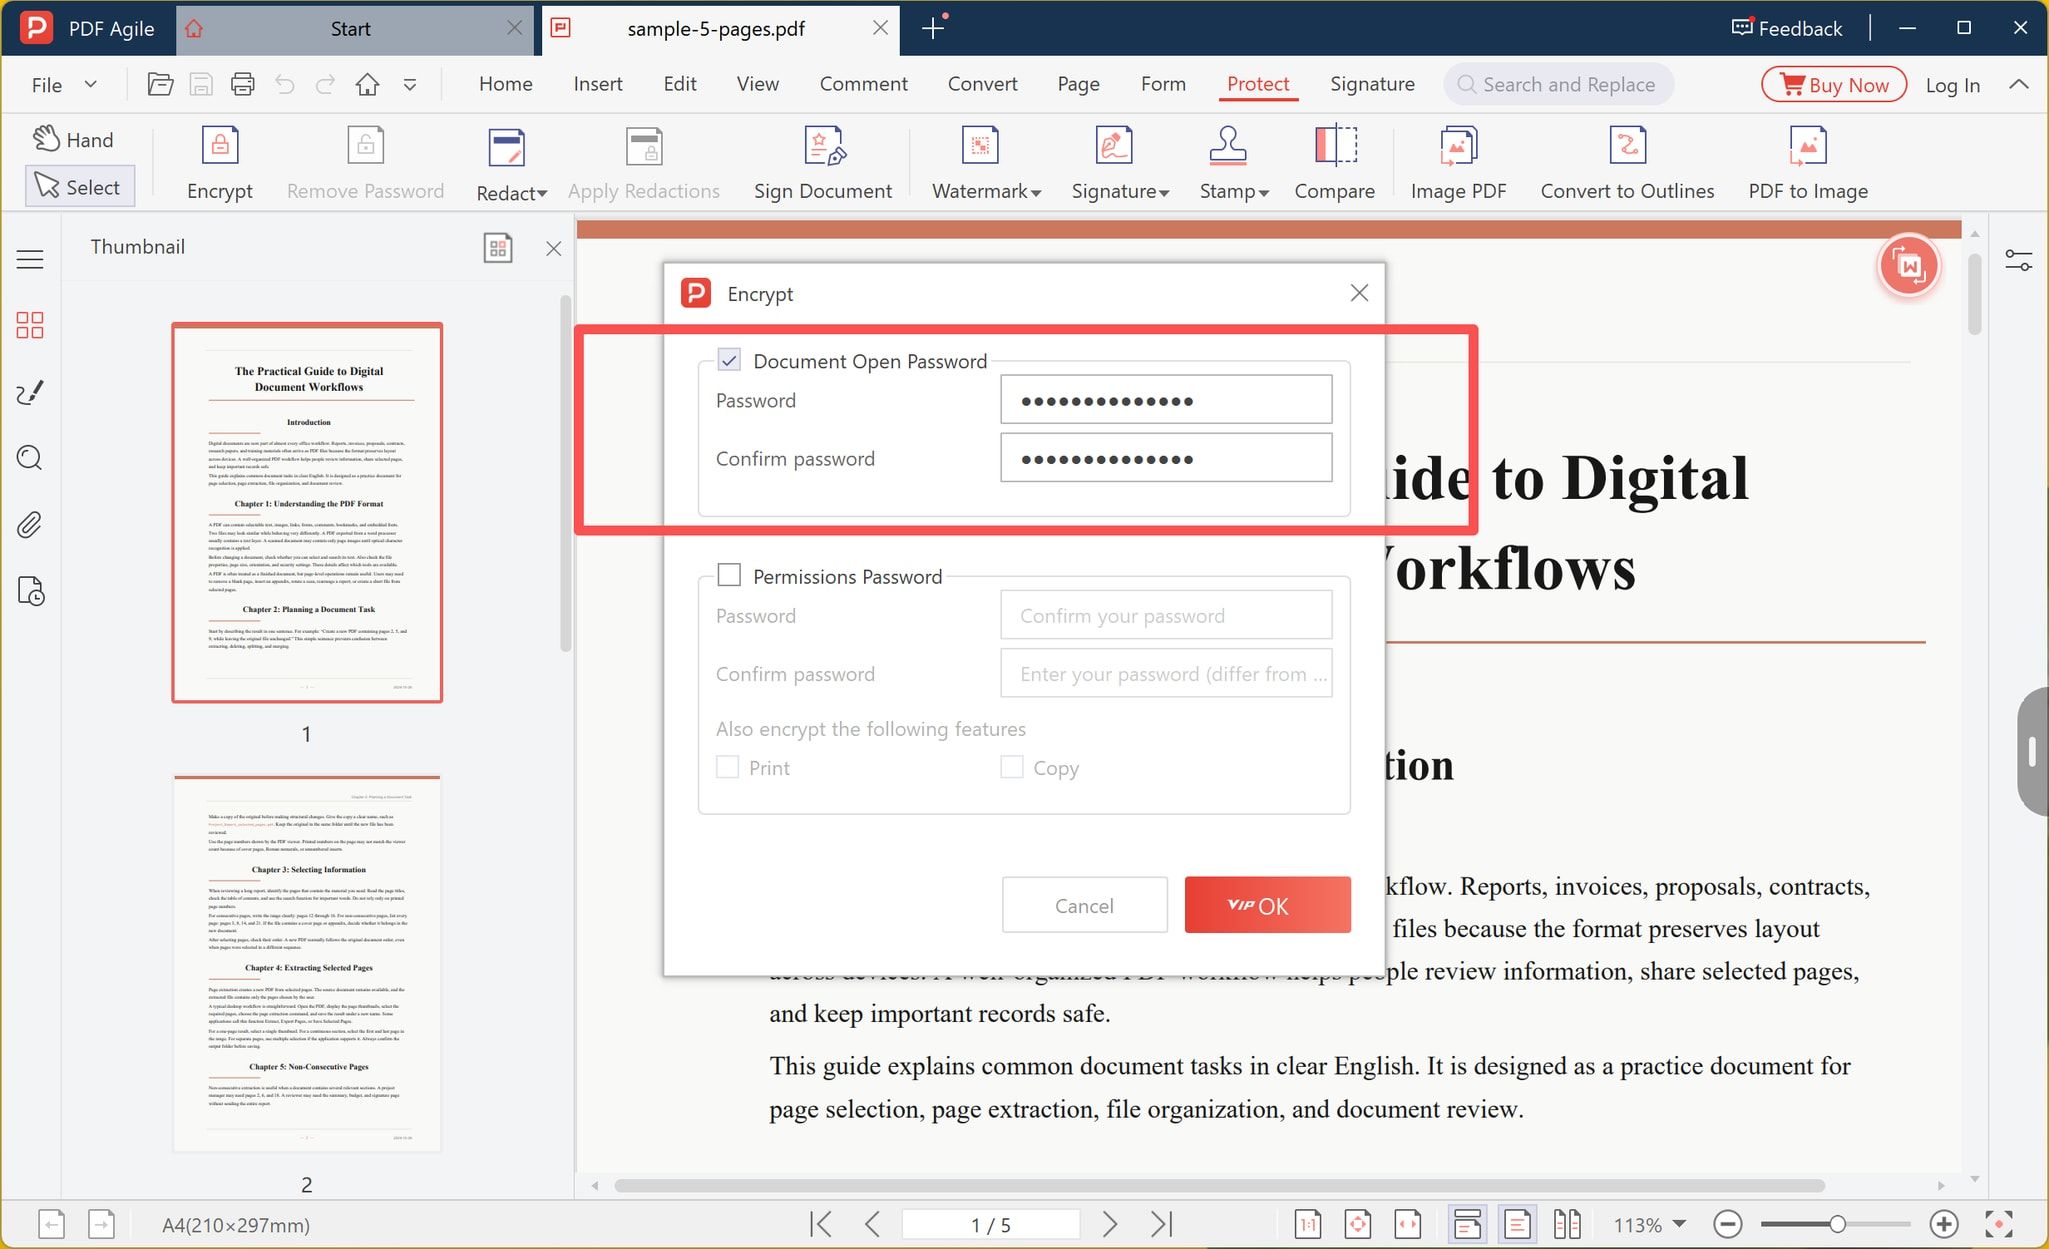Show attachments panel with paperclip icon
Screen dimensions: 2049x1249
click(30, 525)
